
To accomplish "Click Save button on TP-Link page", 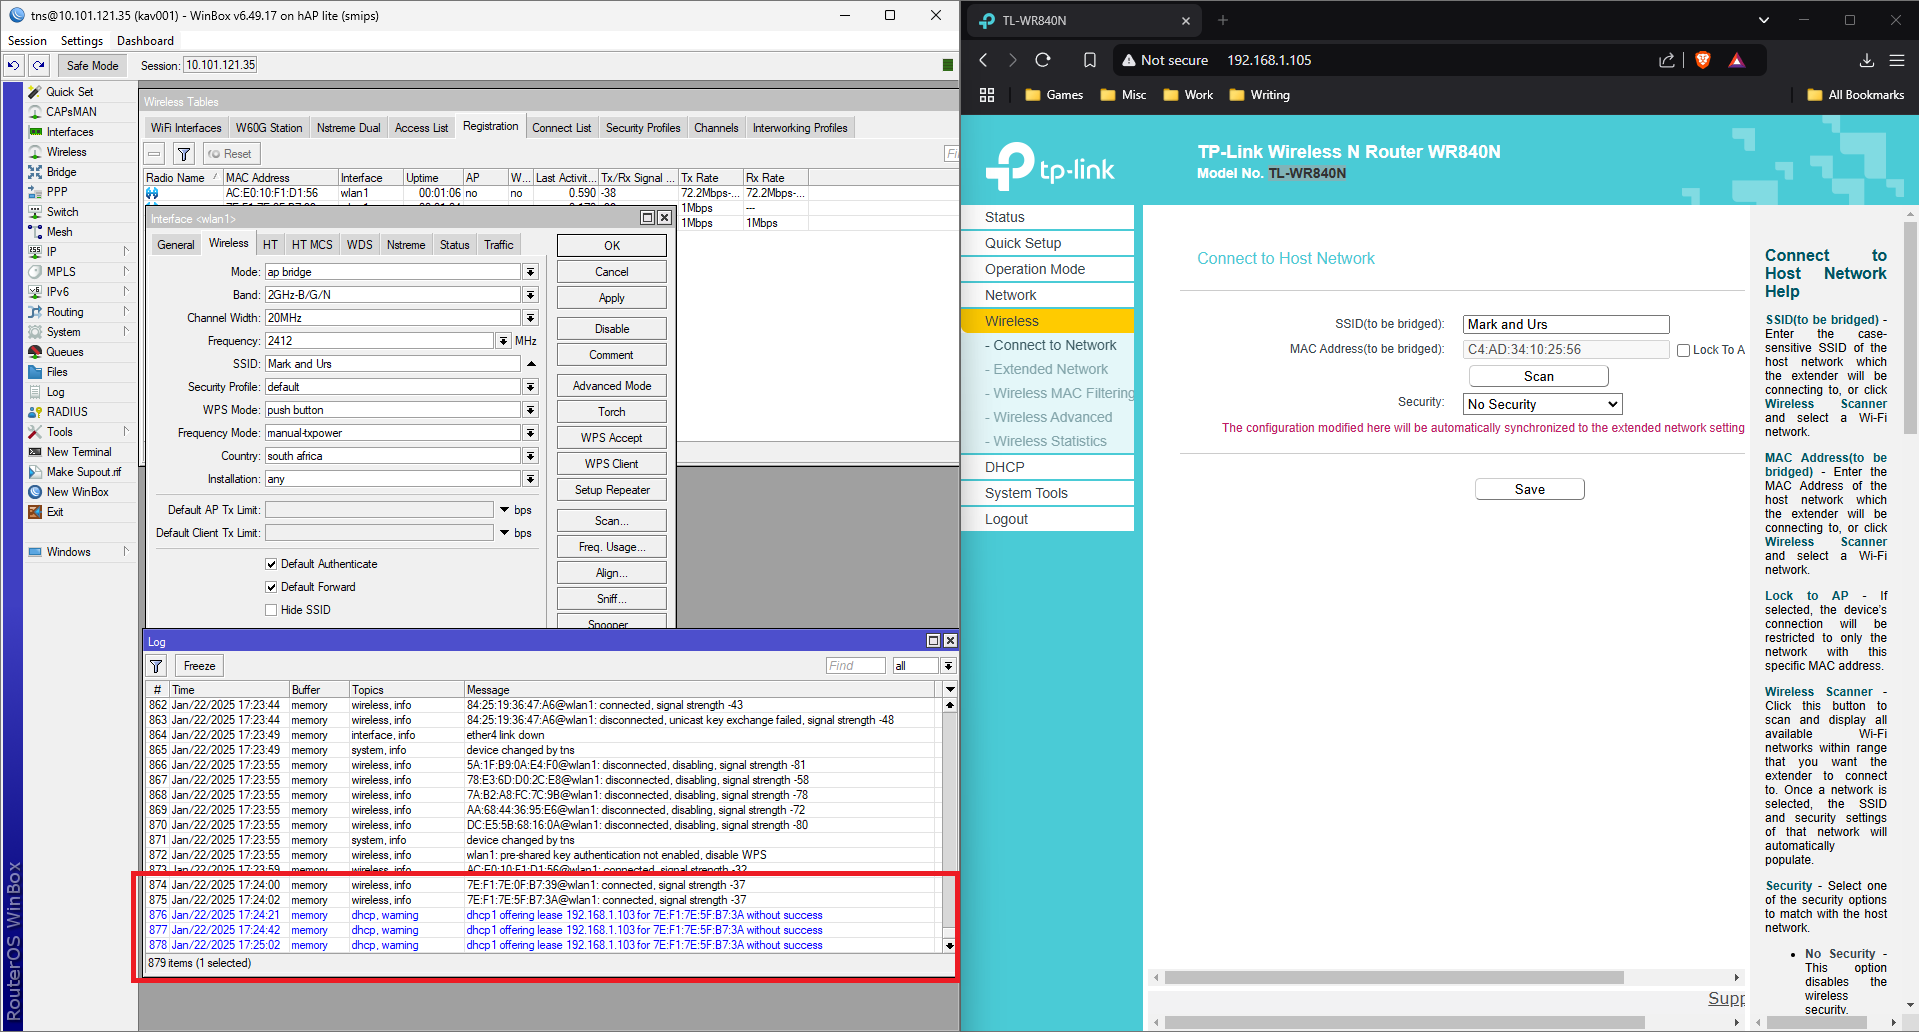I will 1529,489.
